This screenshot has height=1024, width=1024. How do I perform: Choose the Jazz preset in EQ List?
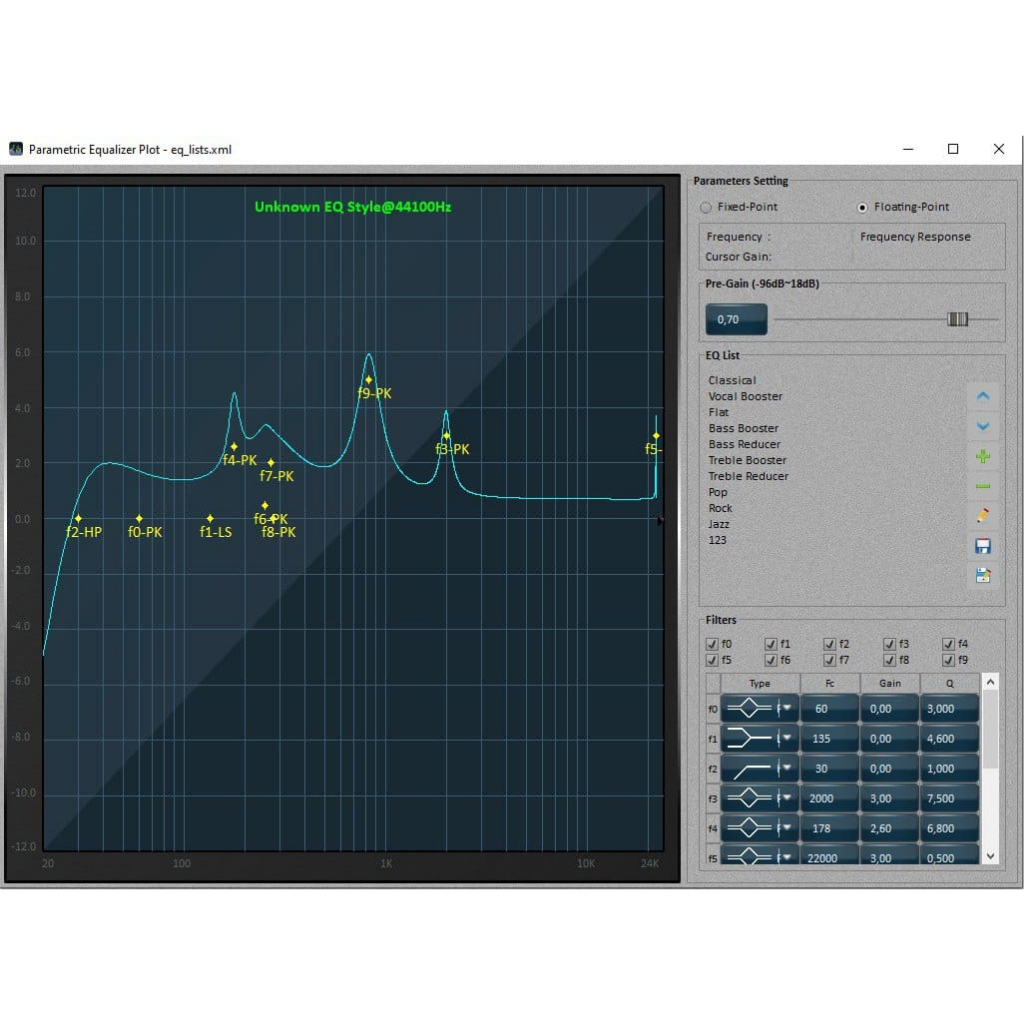click(x=719, y=524)
